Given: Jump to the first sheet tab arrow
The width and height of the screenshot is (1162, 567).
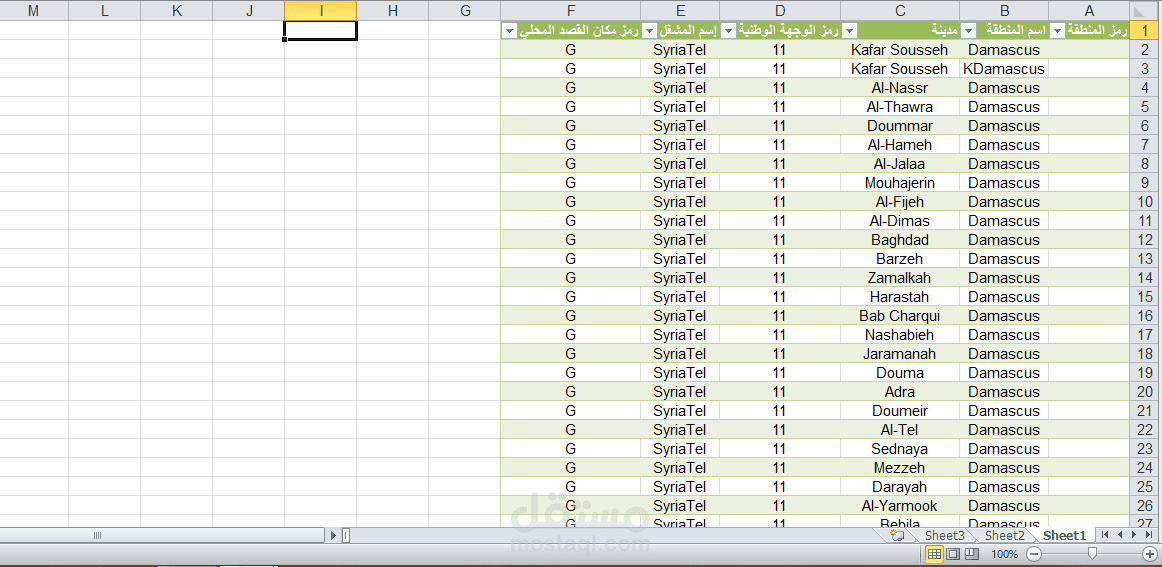Looking at the screenshot, I should (1105, 535).
